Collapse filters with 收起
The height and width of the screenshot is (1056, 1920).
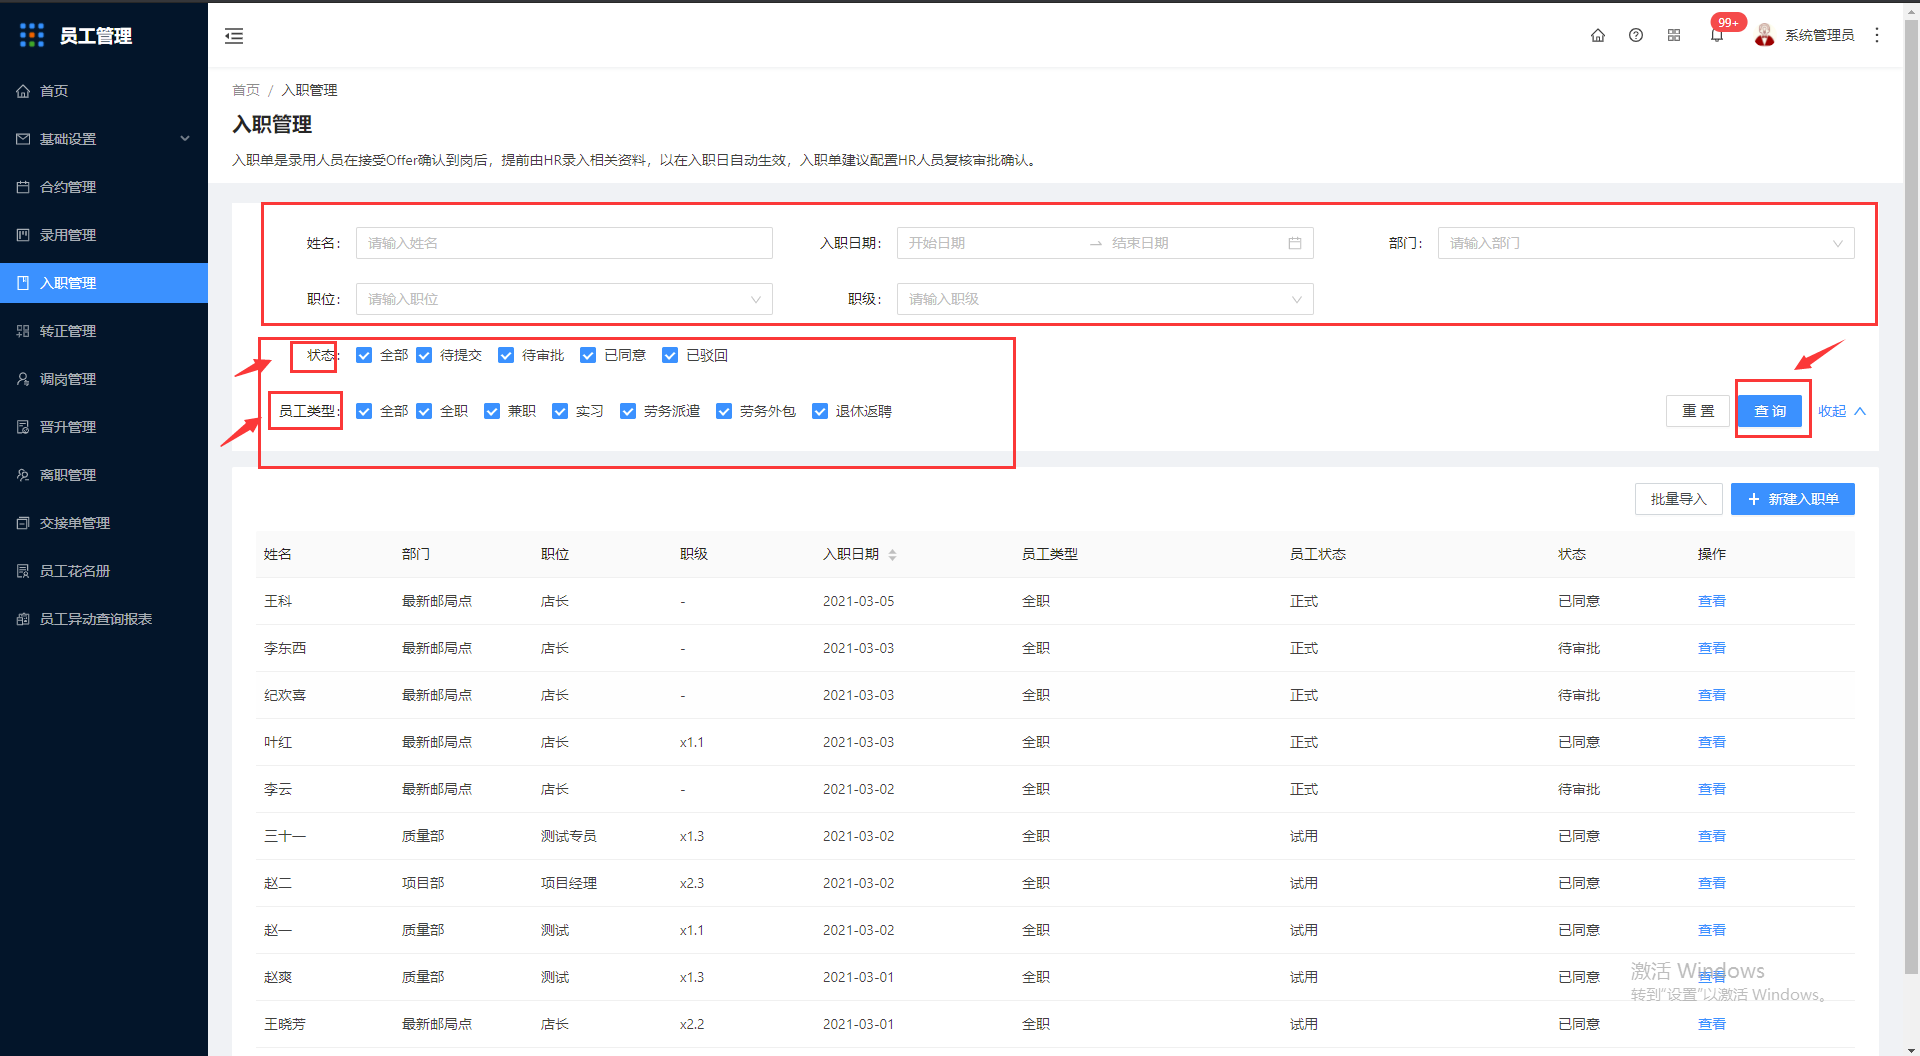coord(1842,411)
